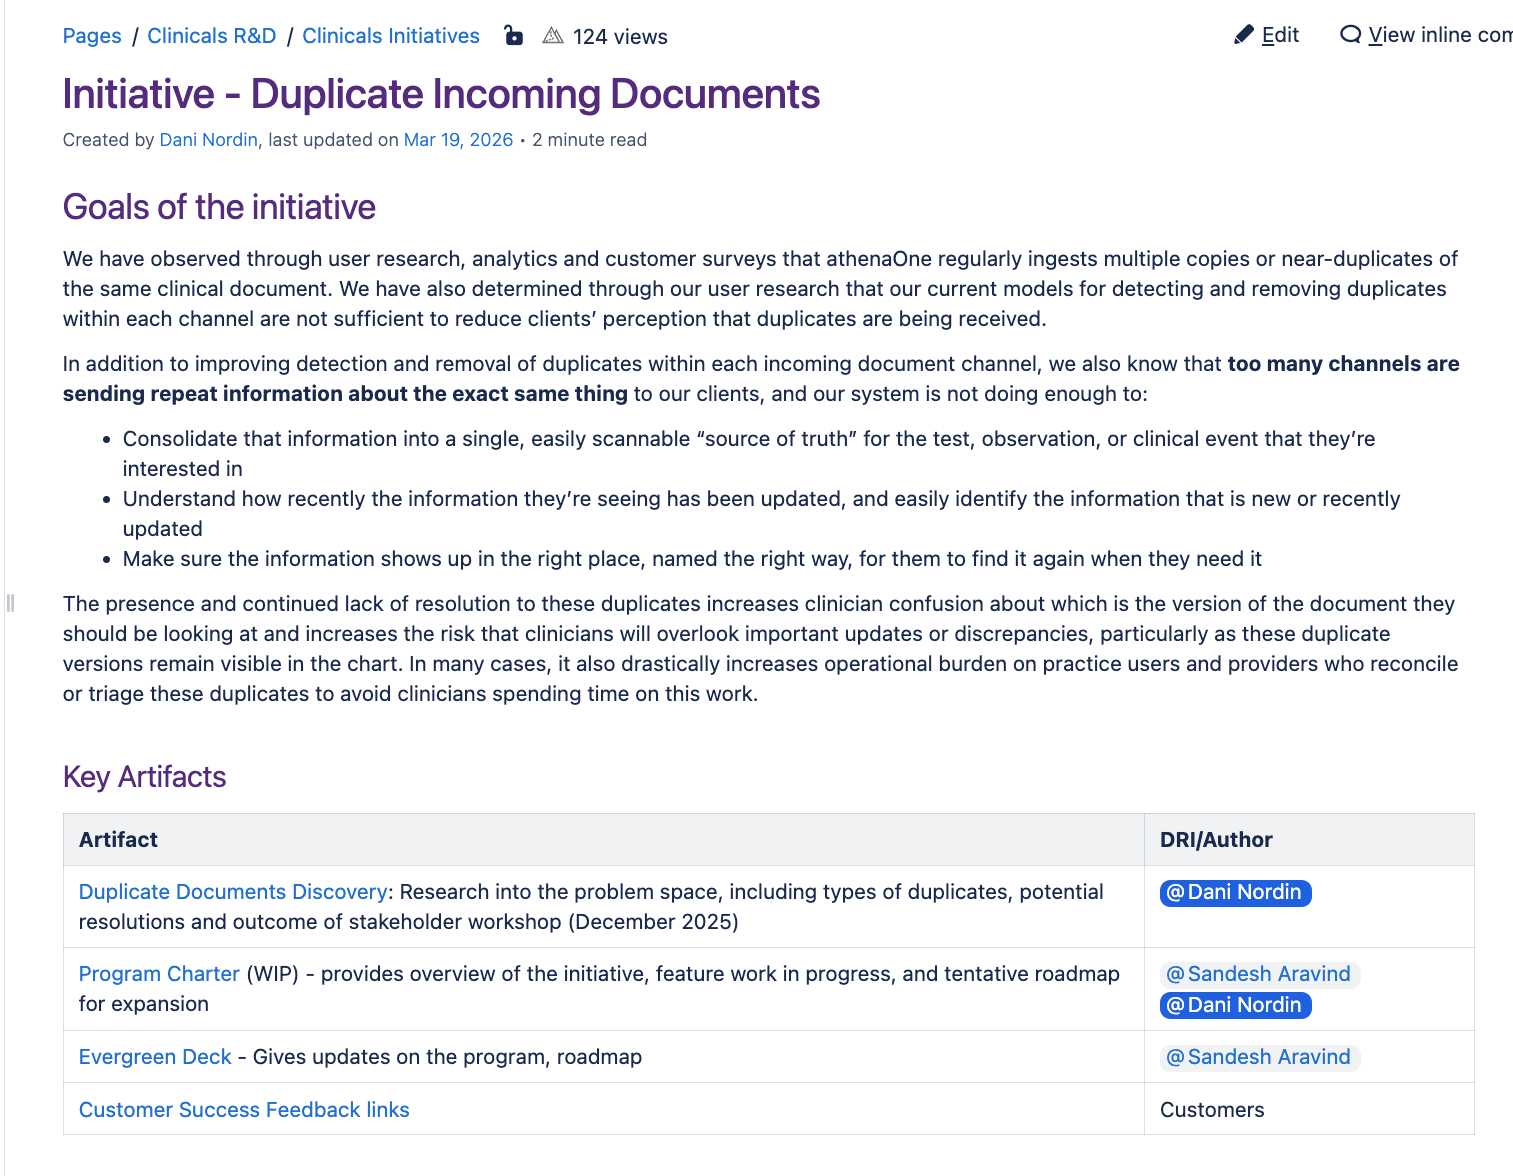Click the 2 minute read text

coord(589,140)
